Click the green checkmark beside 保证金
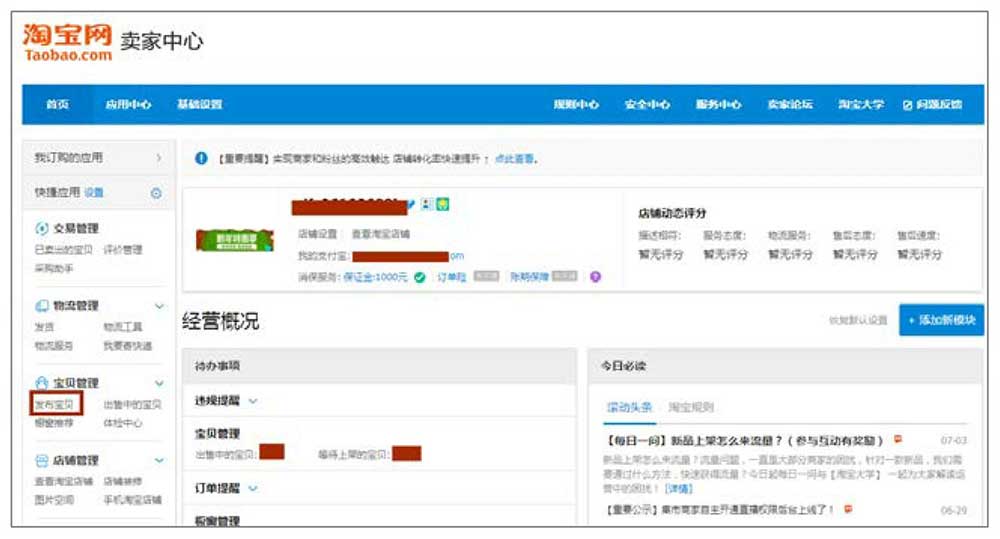This screenshot has width=1000, height=539. (420, 277)
